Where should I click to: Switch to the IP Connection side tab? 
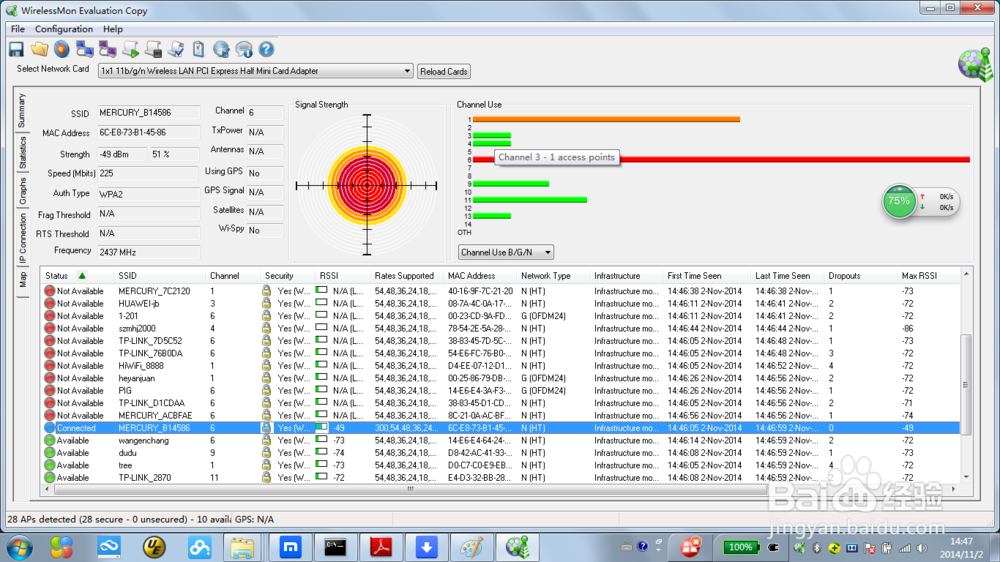pyautogui.click(x=22, y=239)
